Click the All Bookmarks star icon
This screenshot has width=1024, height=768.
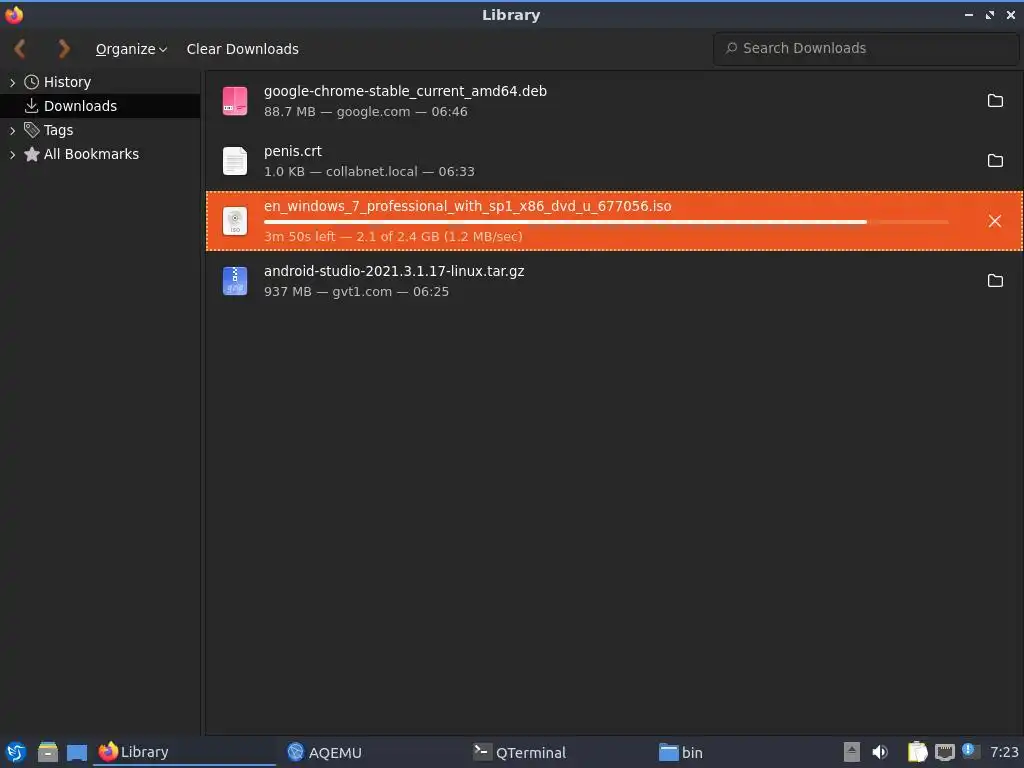[31, 154]
